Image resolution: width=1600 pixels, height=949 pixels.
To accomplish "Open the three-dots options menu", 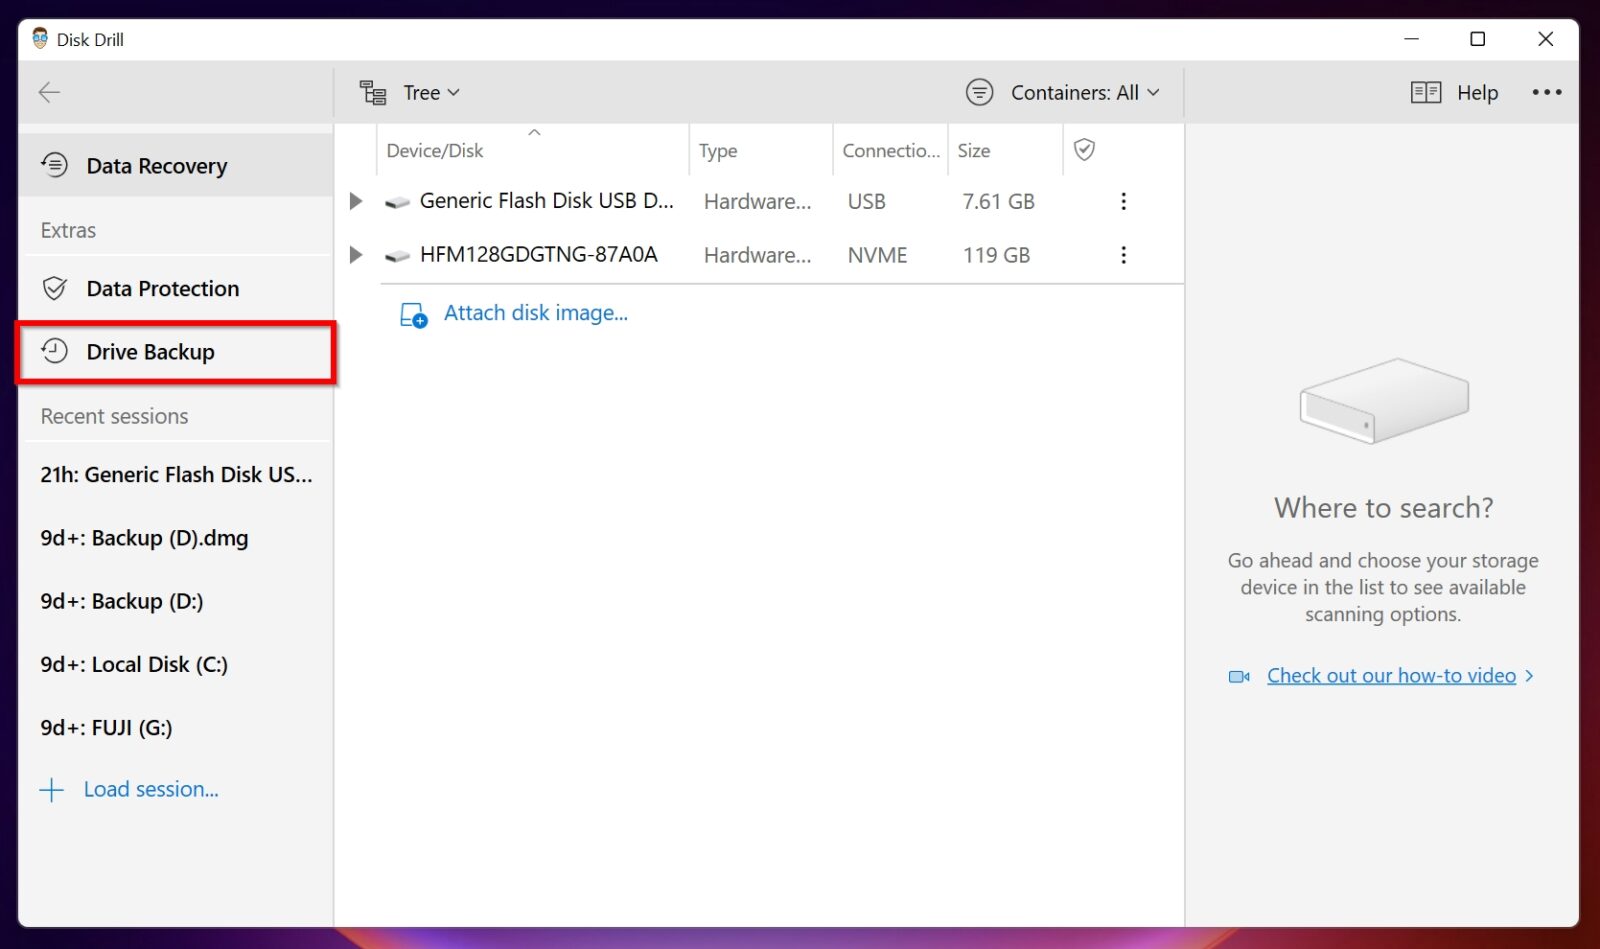I will 1546,92.
